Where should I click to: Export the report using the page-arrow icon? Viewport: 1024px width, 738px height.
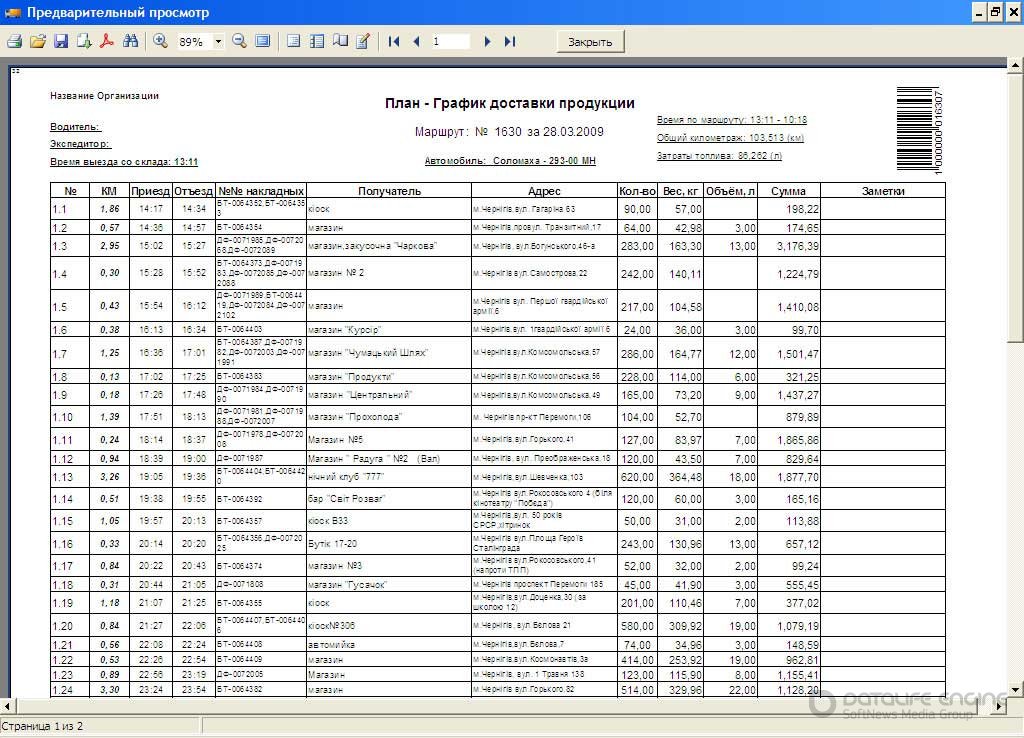84,41
